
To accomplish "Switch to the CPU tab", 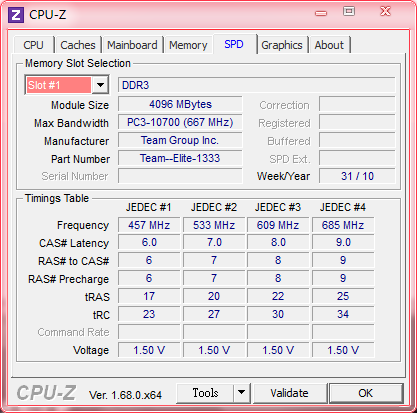I will tap(33, 45).
